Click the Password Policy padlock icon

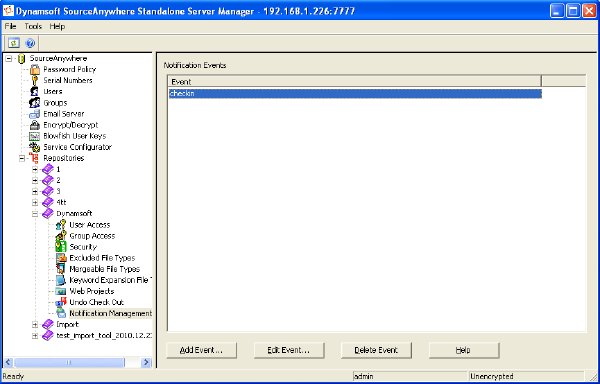pyautogui.click(x=35, y=70)
